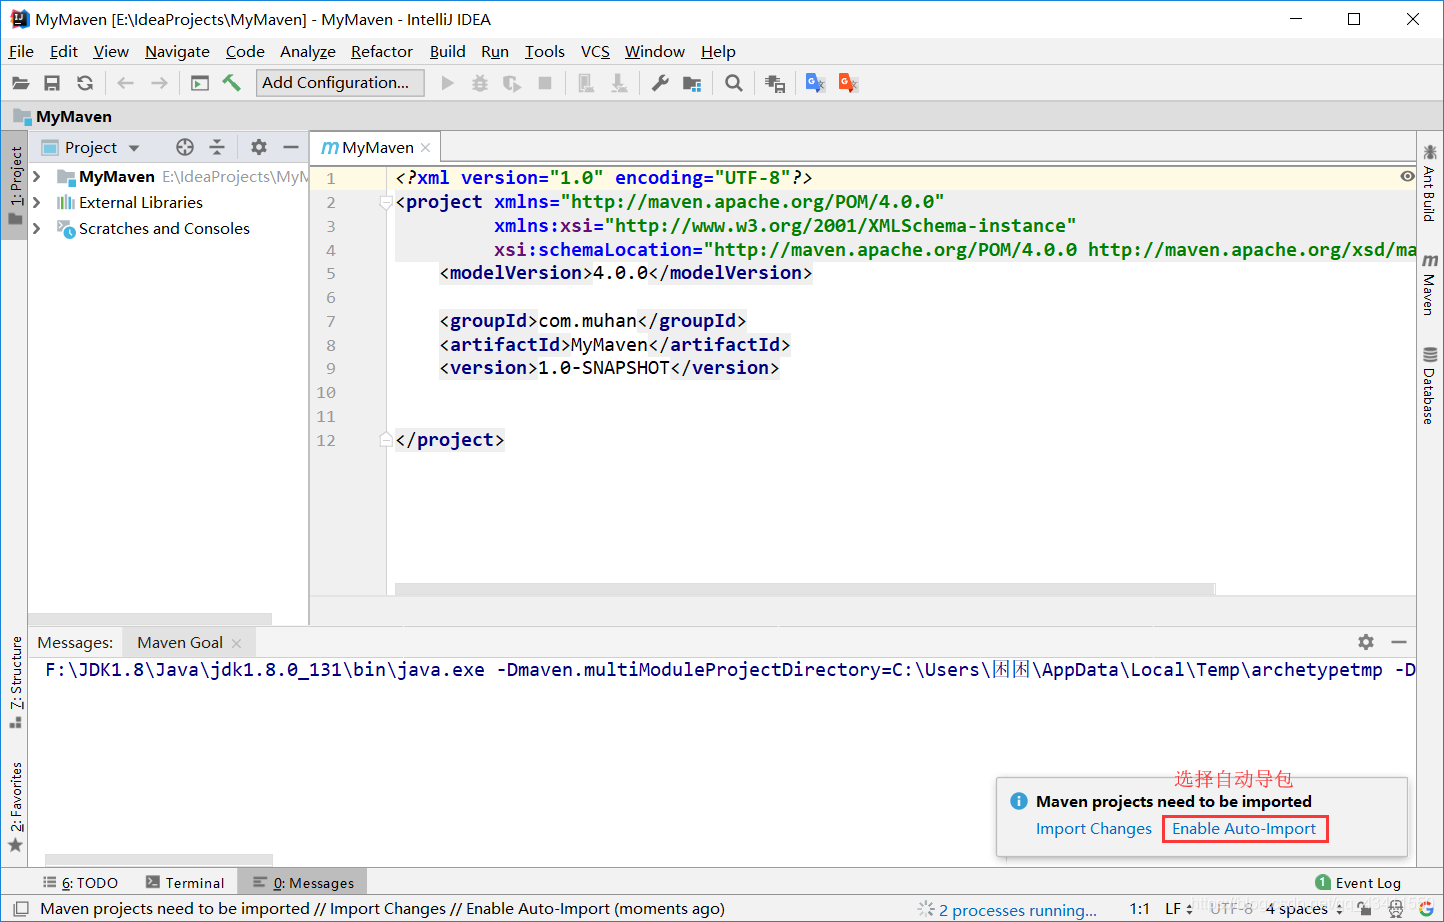Viewport: 1444px width, 922px height.
Task: Click the red Google Translate icon
Action: [x=848, y=83]
